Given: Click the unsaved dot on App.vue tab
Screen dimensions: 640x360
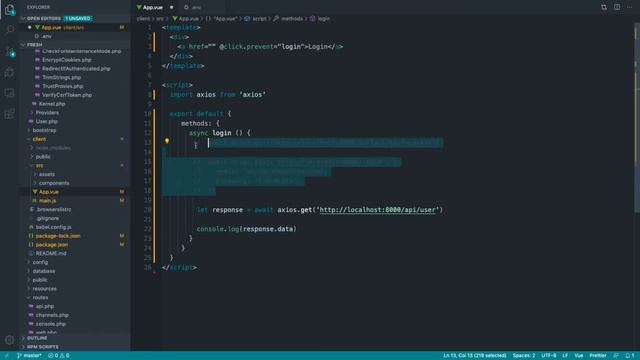Looking at the screenshot, I should click(171, 7).
